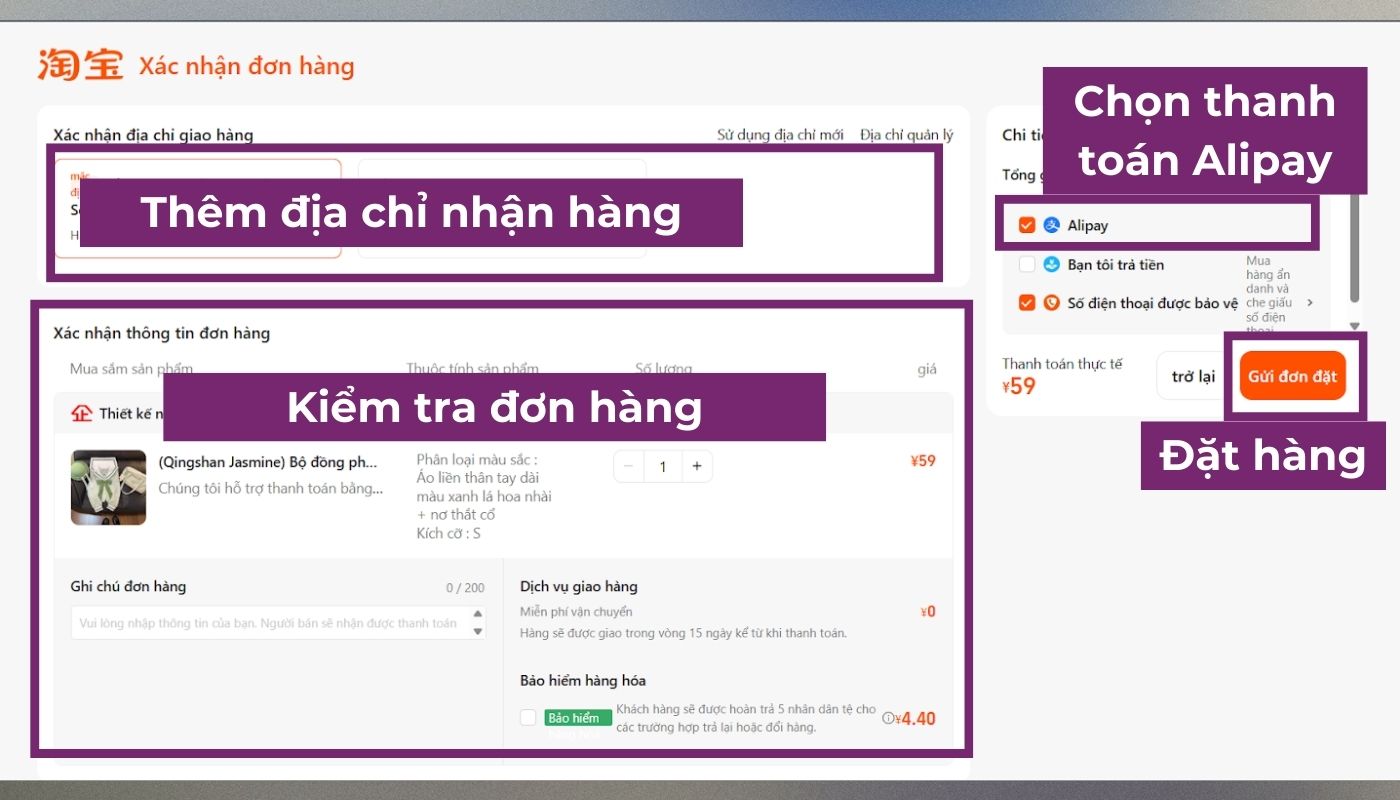Uncheck the Alipay payment checkbox

pos(1027,225)
